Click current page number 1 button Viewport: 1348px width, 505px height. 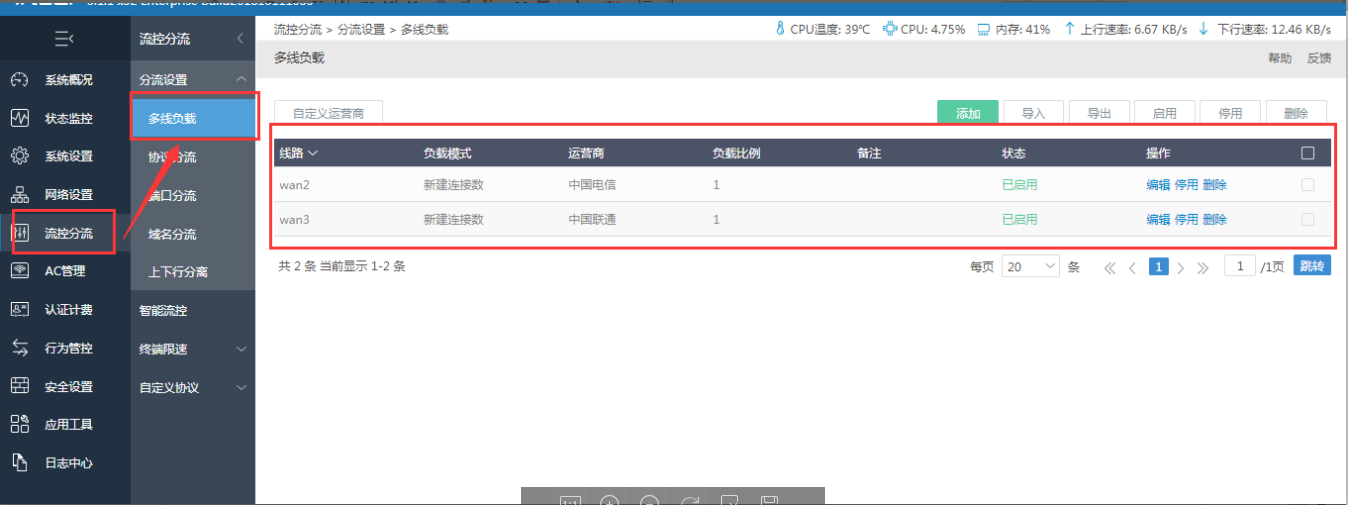click(1158, 267)
